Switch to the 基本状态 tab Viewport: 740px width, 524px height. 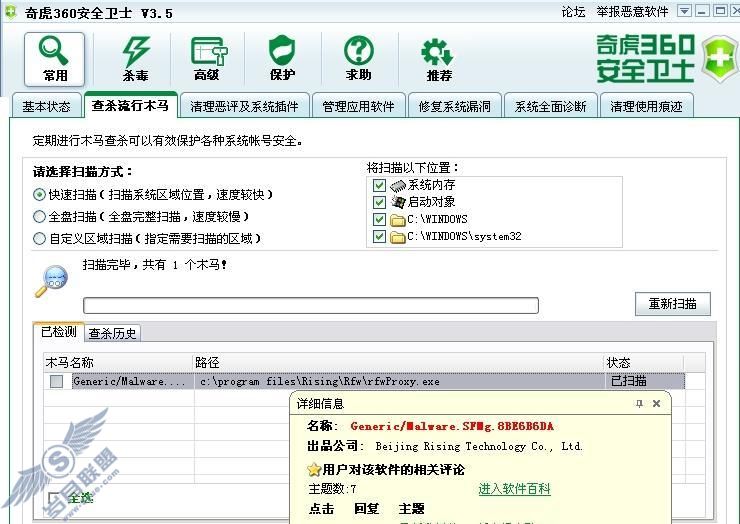click(x=46, y=106)
